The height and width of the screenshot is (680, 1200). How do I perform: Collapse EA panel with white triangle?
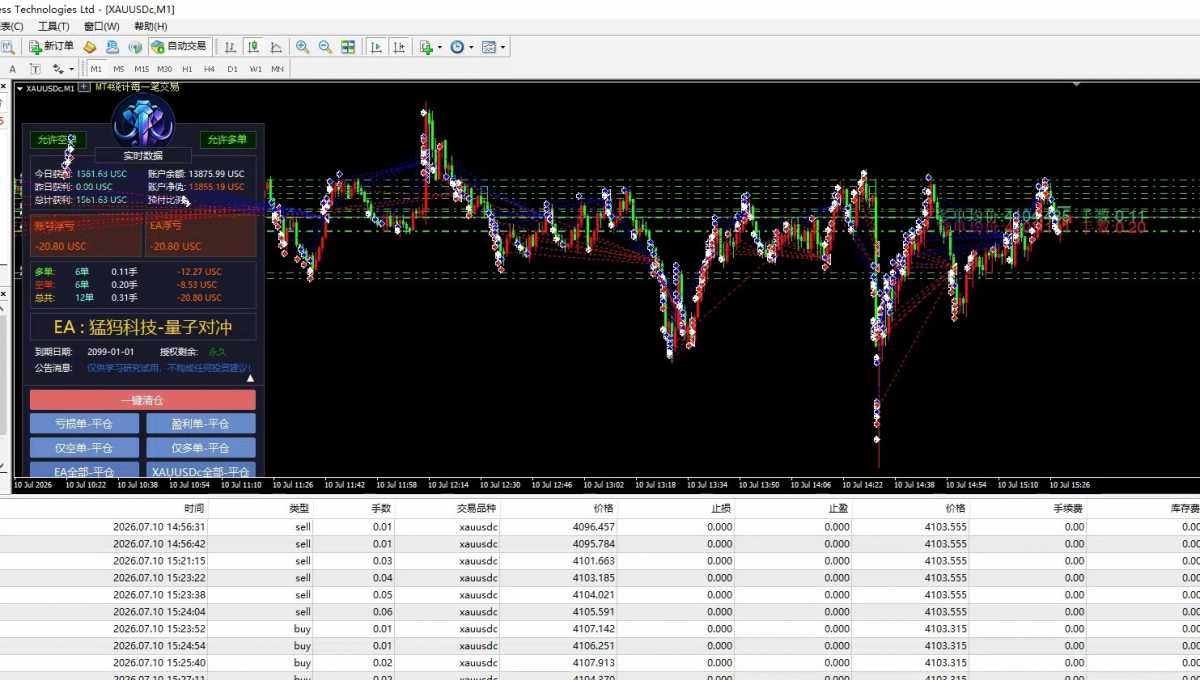click(x=250, y=379)
